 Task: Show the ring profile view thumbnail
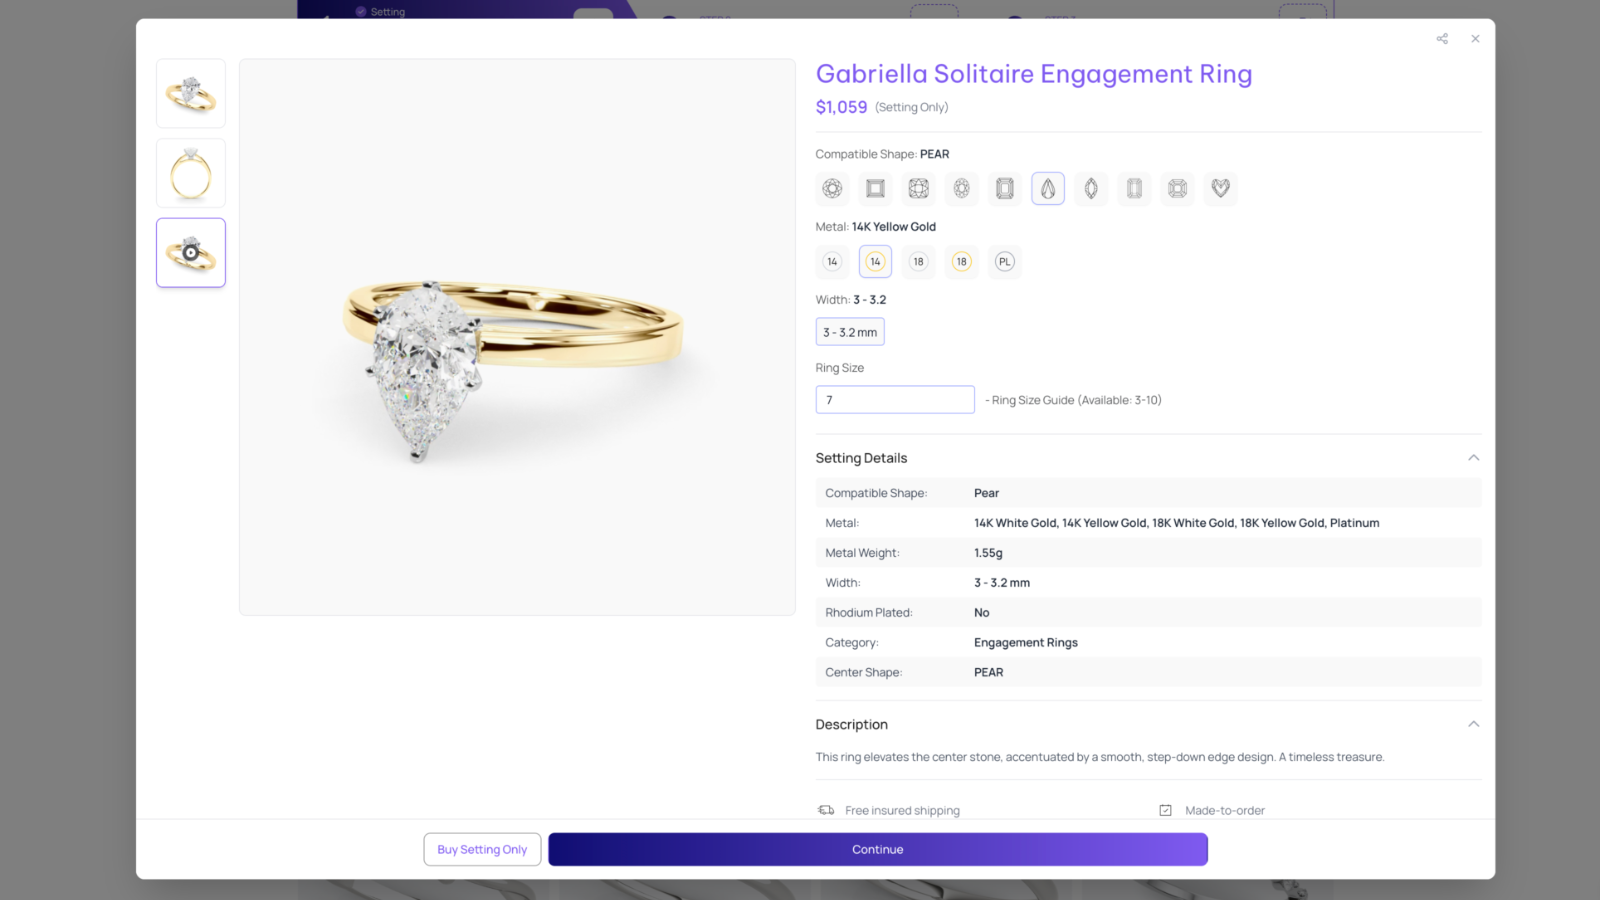[x=191, y=173]
